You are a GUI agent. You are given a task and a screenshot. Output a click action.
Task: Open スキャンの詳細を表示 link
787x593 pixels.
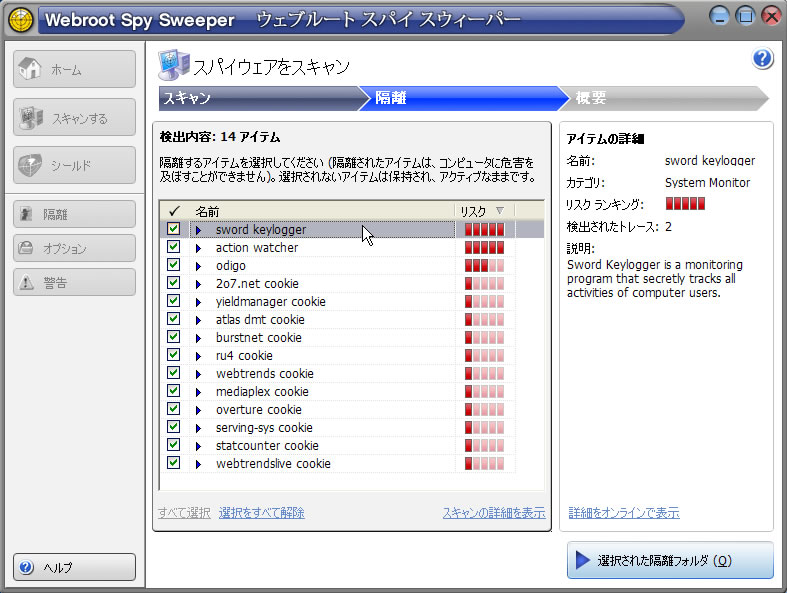tap(494, 513)
